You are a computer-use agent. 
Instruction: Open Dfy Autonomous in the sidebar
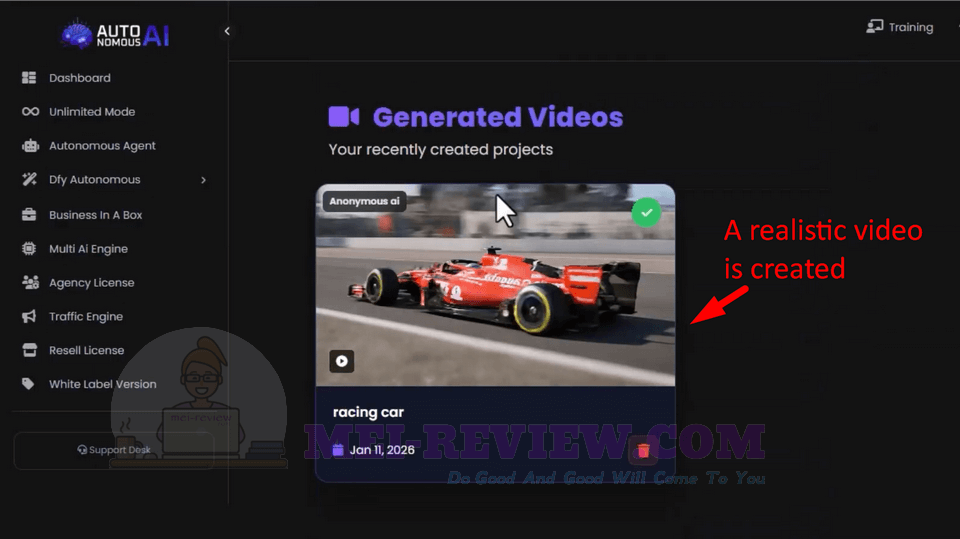click(x=95, y=179)
